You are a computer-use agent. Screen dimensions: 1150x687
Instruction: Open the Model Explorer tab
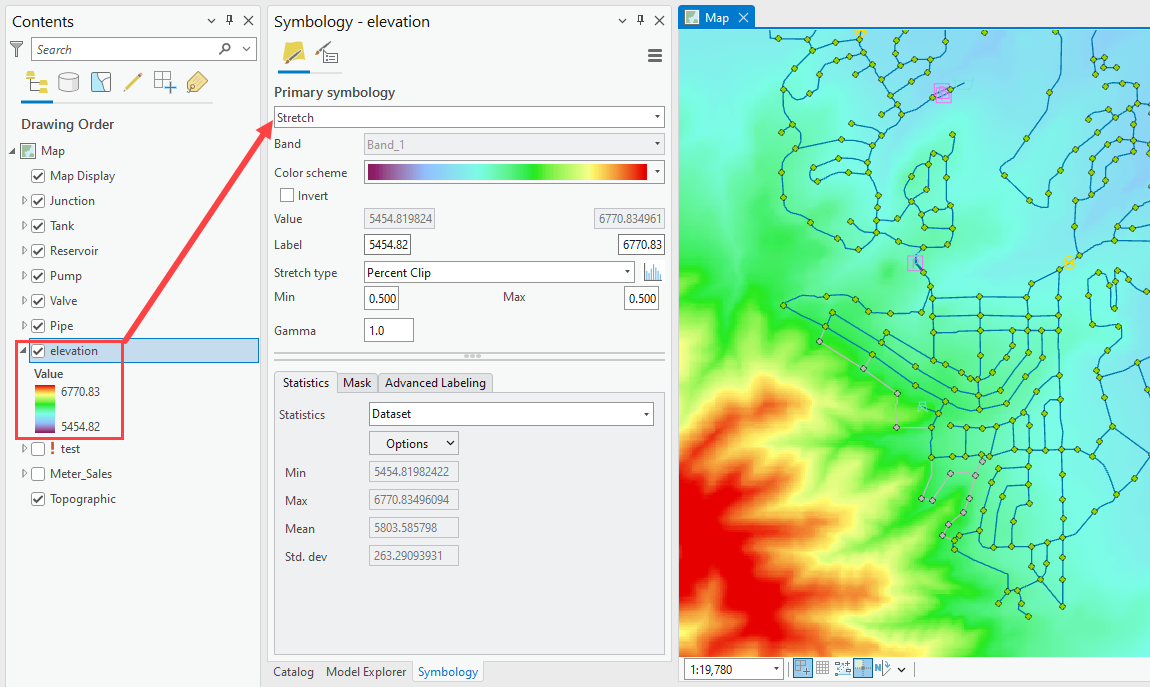coord(366,672)
